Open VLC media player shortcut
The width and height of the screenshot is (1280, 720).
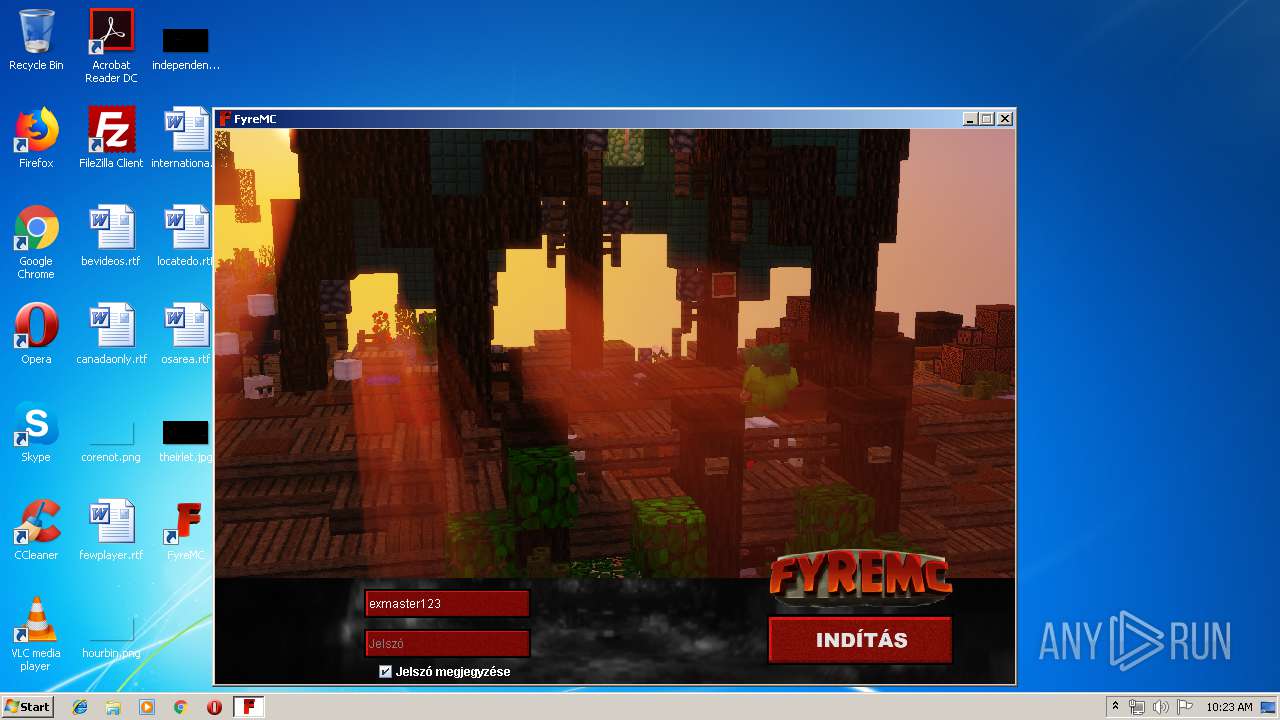click(x=36, y=634)
